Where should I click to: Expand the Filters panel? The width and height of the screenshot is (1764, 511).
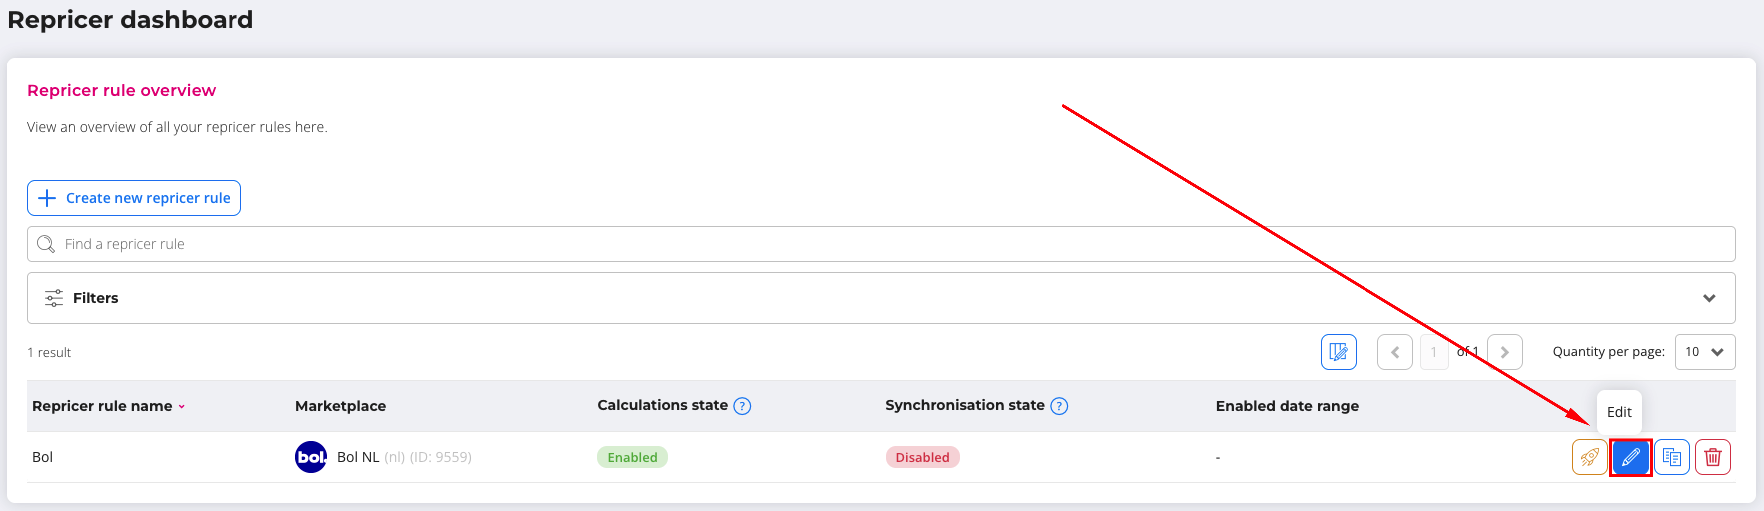point(1709,298)
